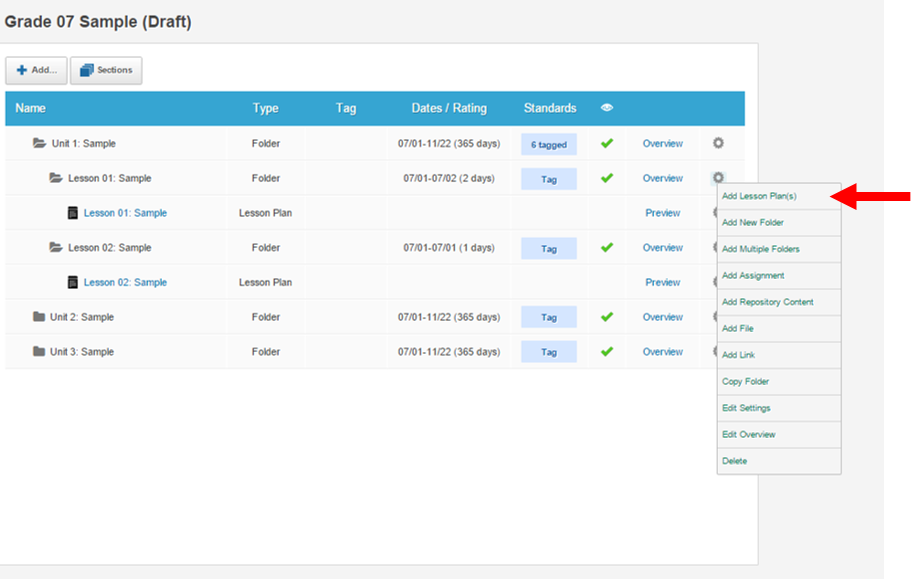Choose Copy Folder in the context menu

pyautogui.click(x=746, y=382)
